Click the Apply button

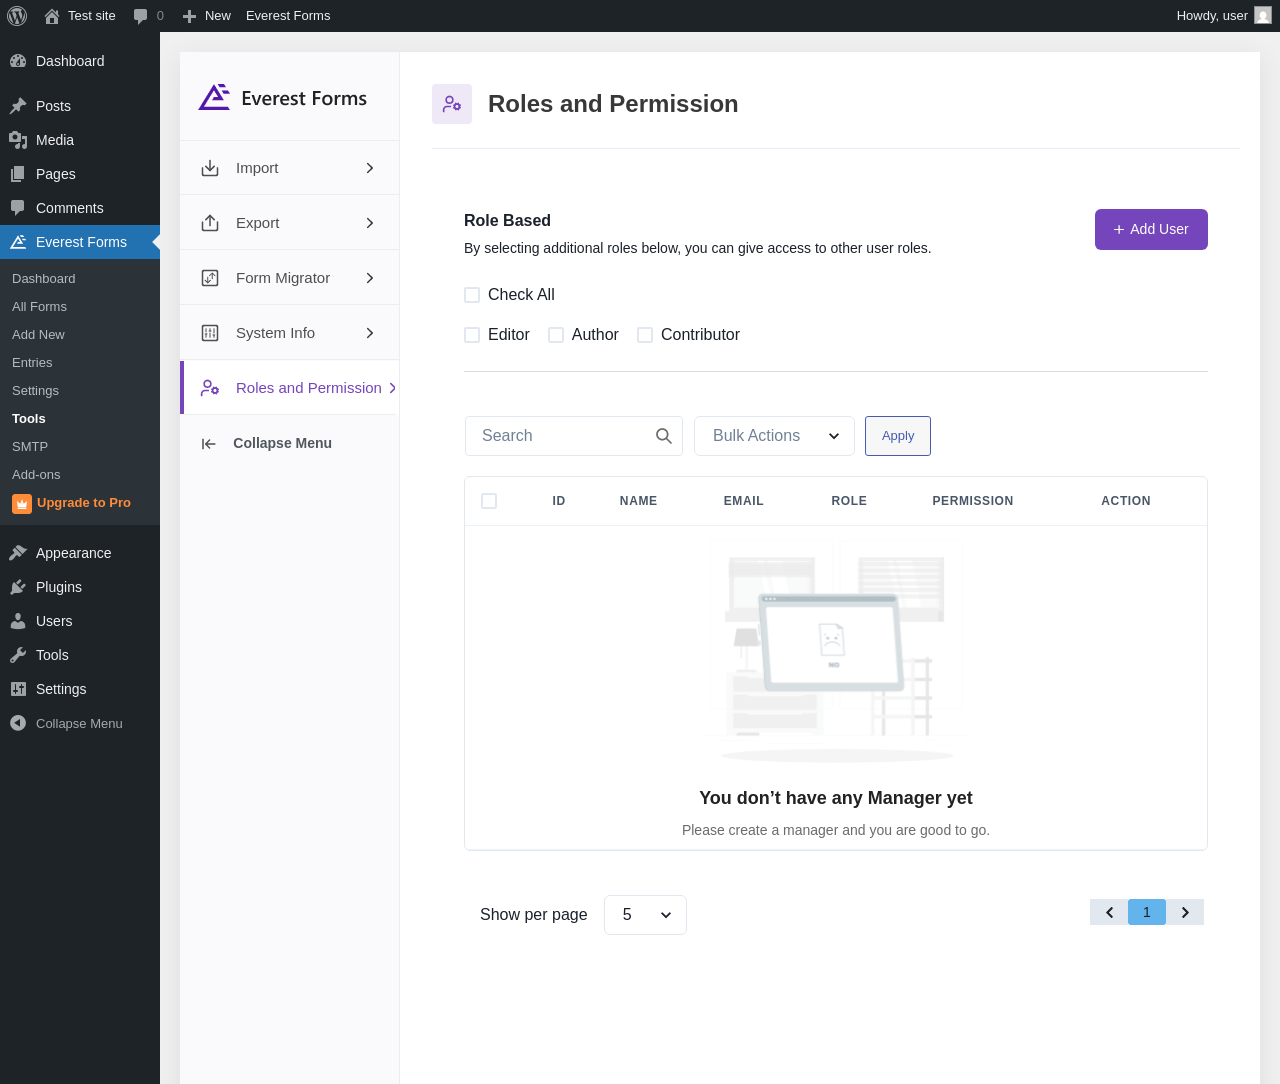coord(898,436)
